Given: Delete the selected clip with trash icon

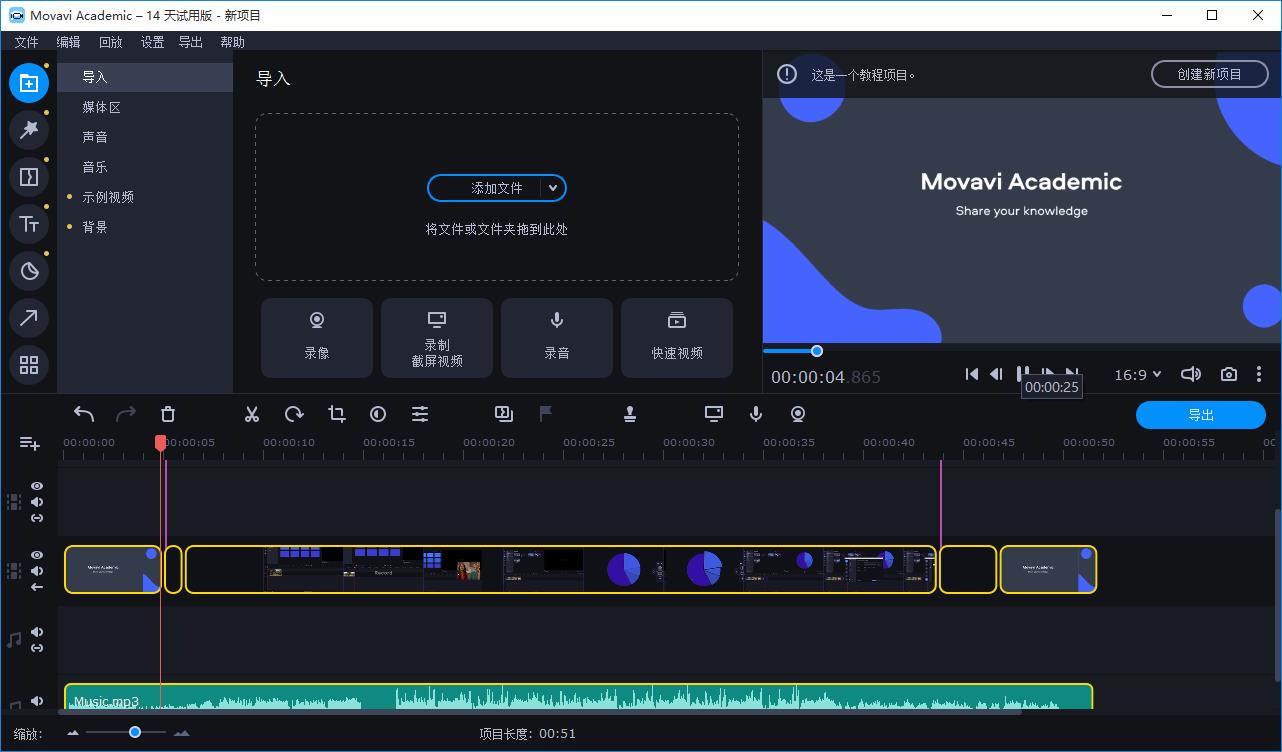Looking at the screenshot, I should (168, 414).
